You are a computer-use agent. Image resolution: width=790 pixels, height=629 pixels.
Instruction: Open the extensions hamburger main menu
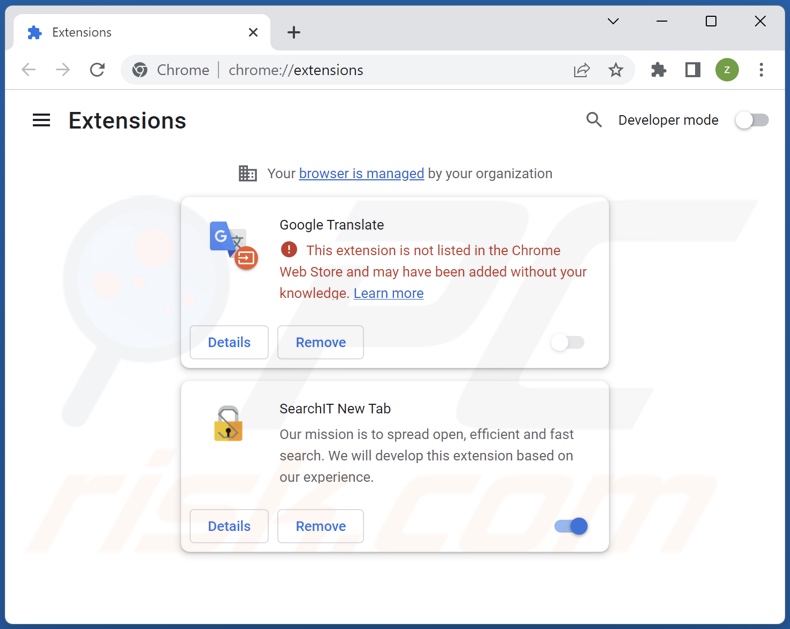(41, 120)
